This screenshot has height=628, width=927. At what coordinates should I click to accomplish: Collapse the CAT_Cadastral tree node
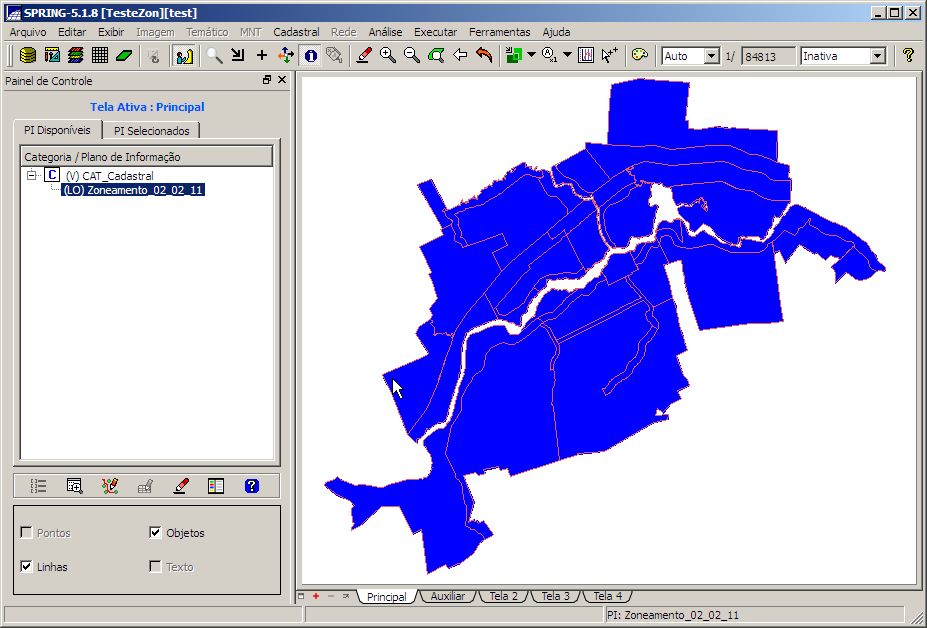pos(31,176)
